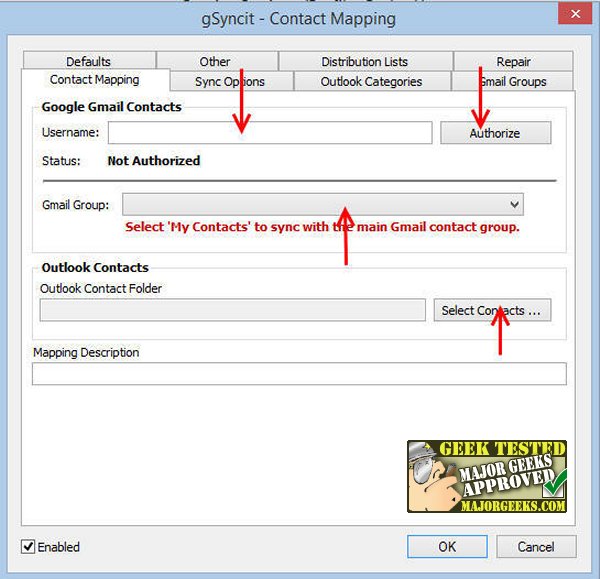600x579 pixels.
Task: Click the window title 'gSyncit - Contact Mapping'
Action: (x=298, y=19)
